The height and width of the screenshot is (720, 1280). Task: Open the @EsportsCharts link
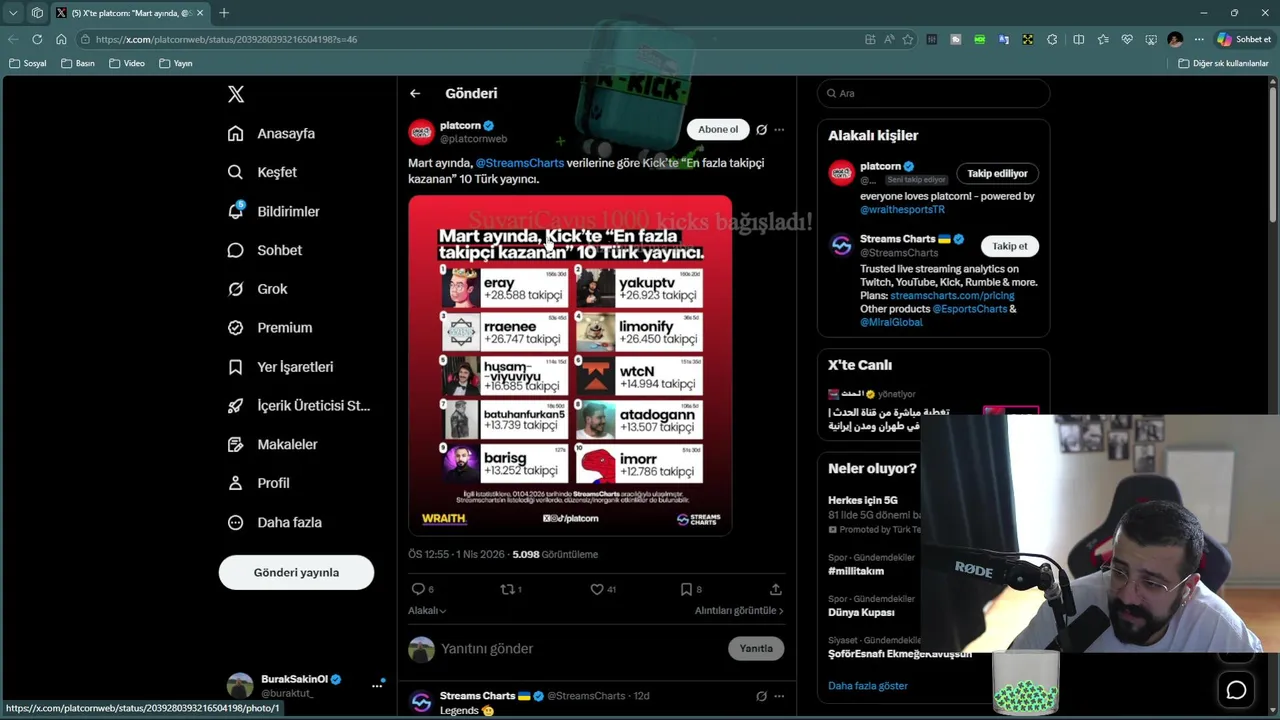[x=969, y=309]
